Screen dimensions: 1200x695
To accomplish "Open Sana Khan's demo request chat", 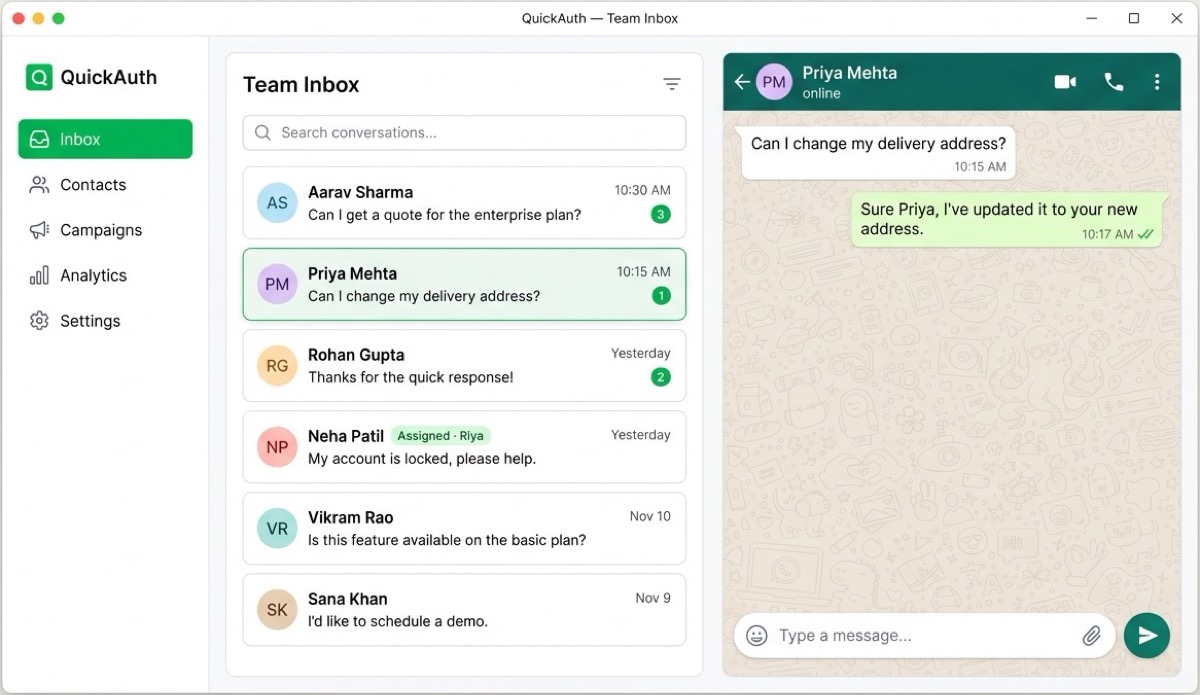I will (464, 610).
